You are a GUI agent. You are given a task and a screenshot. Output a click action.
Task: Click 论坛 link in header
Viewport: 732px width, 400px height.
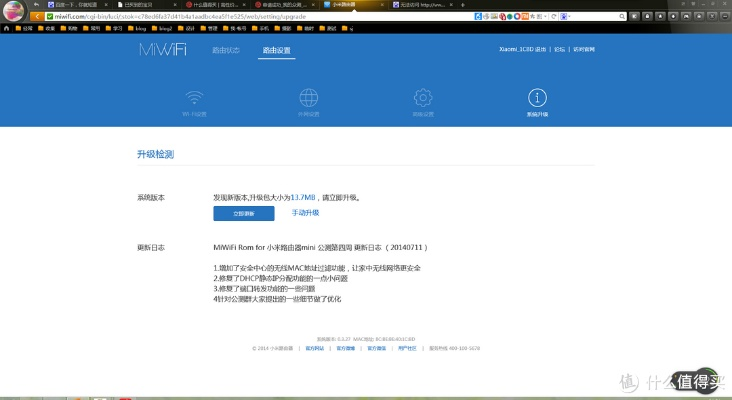click(x=559, y=49)
